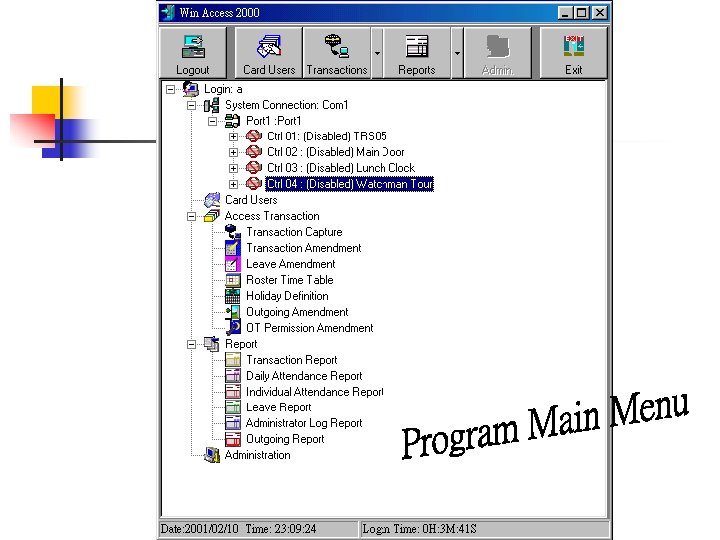Click the Leave Amendment icon
The image size is (720, 540).
click(x=233, y=264)
